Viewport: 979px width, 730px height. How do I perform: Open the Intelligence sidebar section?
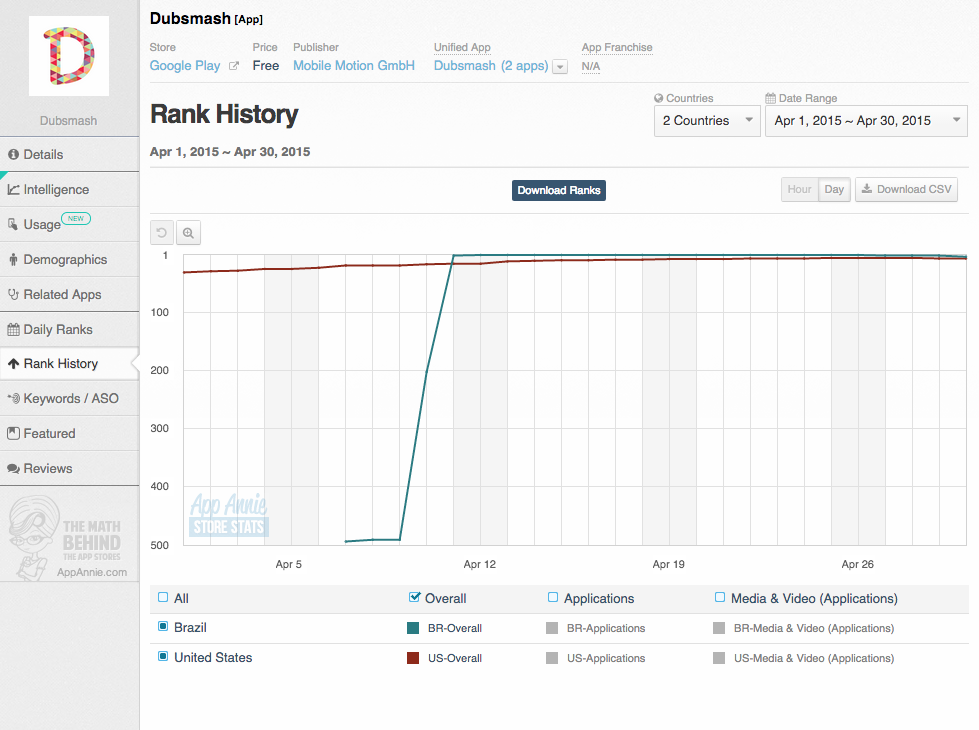pyautogui.click(x=55, y=189)
